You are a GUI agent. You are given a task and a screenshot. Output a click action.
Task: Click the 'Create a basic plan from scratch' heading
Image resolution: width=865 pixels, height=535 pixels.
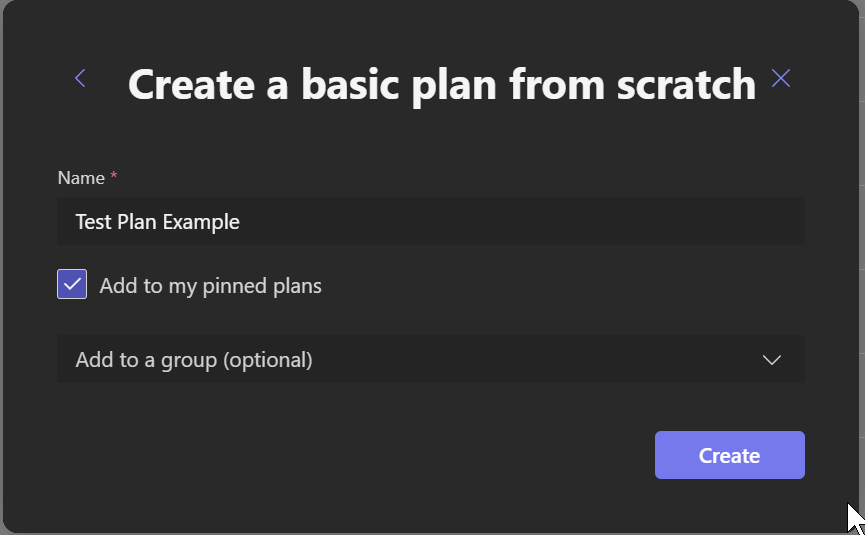pyautogui.click(x=441, y=84)
